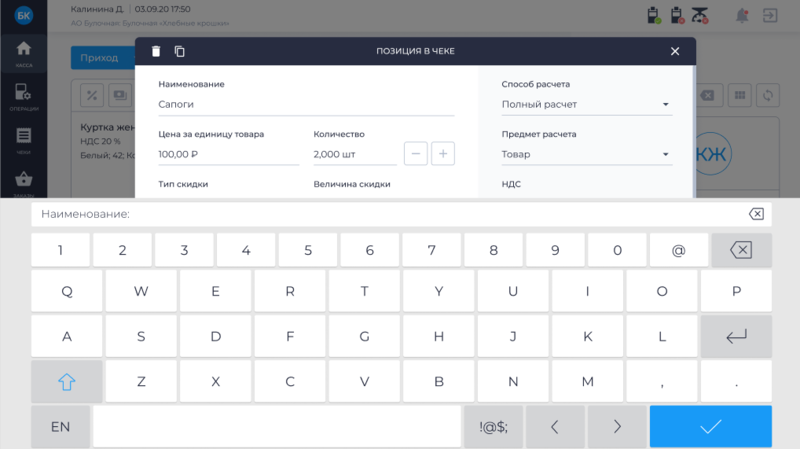The width and height of the screenshot is (800, 449).
Task: Open the Чеки section in sidebar
Action: [23, 141]
